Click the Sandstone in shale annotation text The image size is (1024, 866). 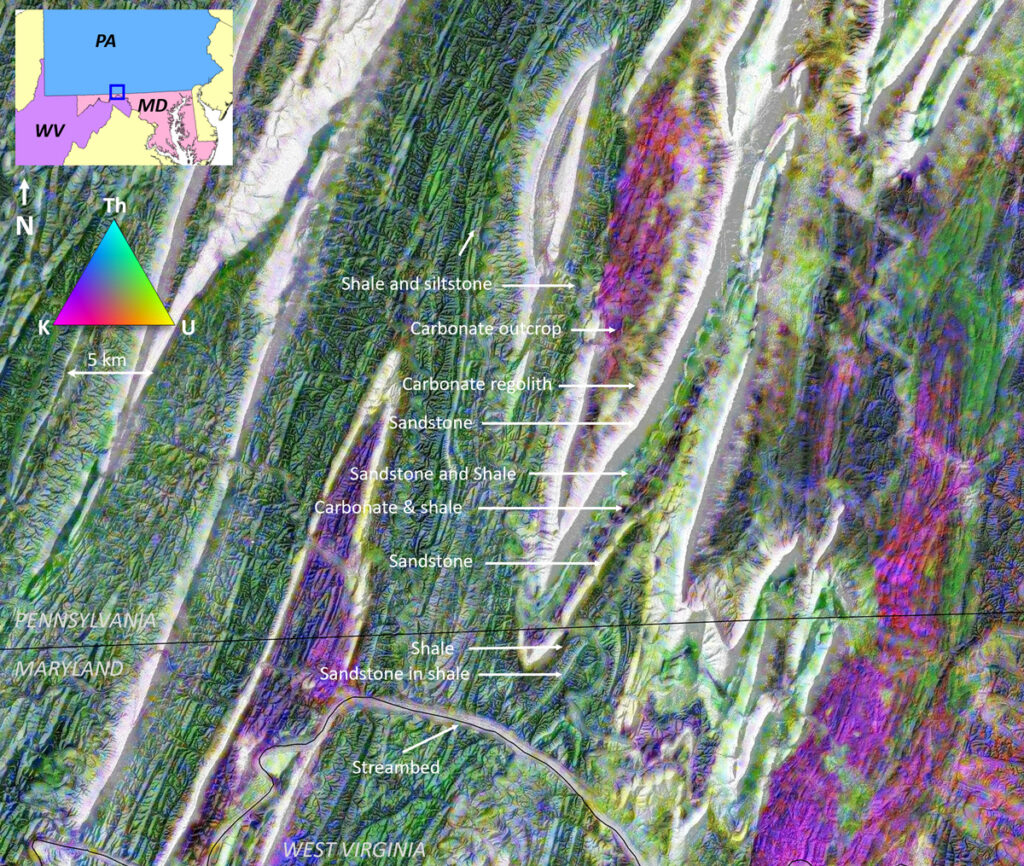click(x=394, y=674)
